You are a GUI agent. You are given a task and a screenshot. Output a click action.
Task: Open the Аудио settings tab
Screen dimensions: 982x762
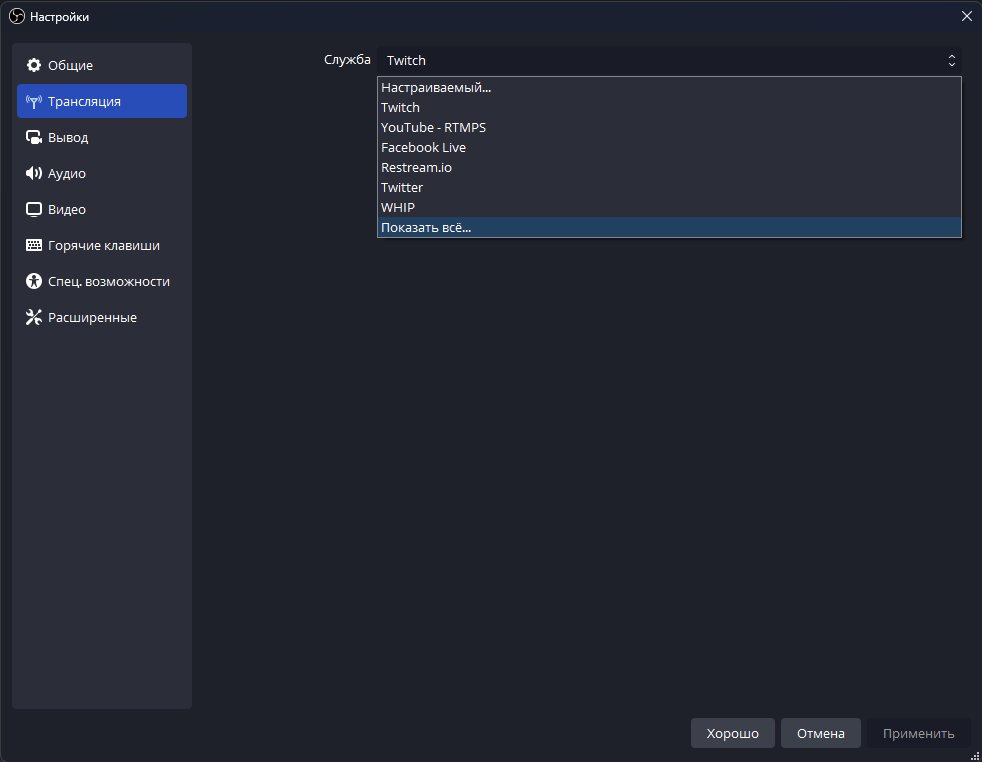pyautogui.click(x=102, y=173)
